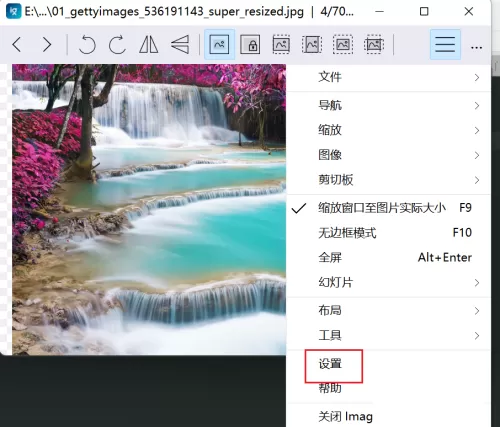Click the waterfall image in viewer
The height and width of the screenshot is (427, 500).
click(x=149, y=210)
